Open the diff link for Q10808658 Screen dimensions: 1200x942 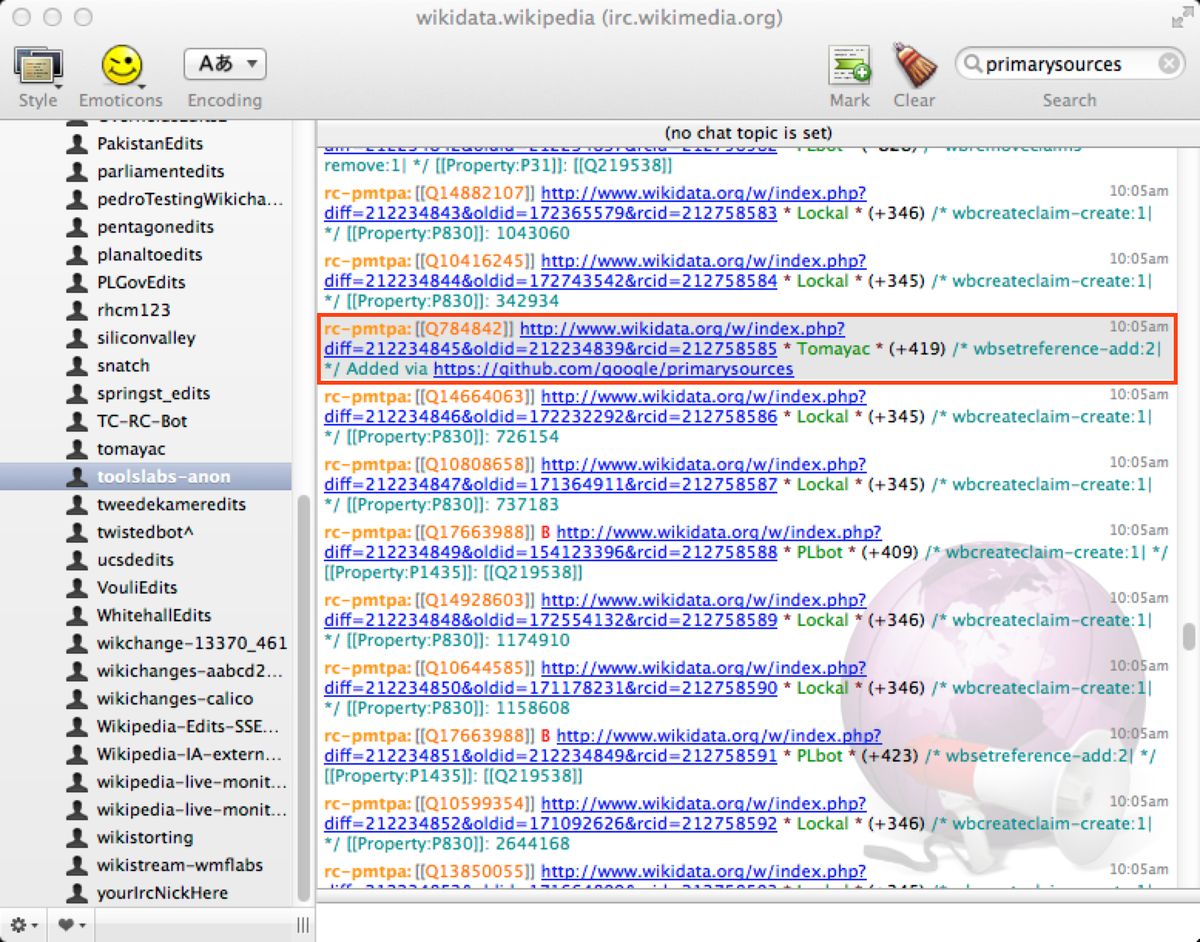point(596,475)
